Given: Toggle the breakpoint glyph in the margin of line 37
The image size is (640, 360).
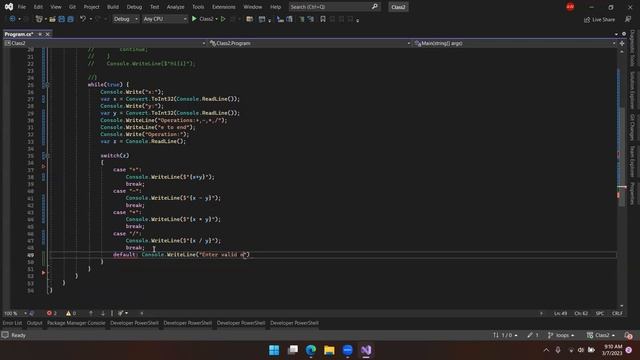Looking at the screenshot, I should click(x=43, y=167).
